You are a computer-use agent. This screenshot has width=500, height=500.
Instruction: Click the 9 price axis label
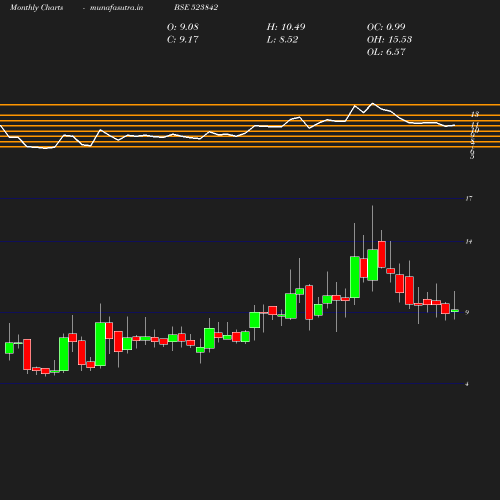(467, 312)
